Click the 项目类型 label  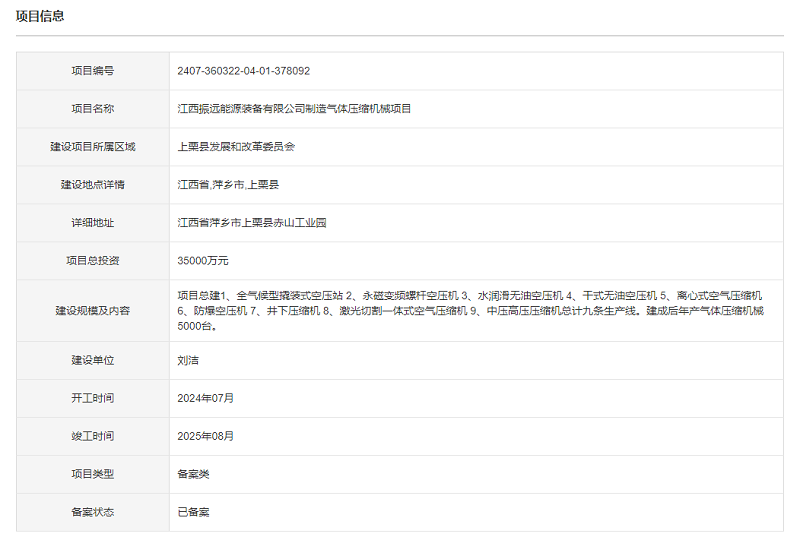click(93, 474)
